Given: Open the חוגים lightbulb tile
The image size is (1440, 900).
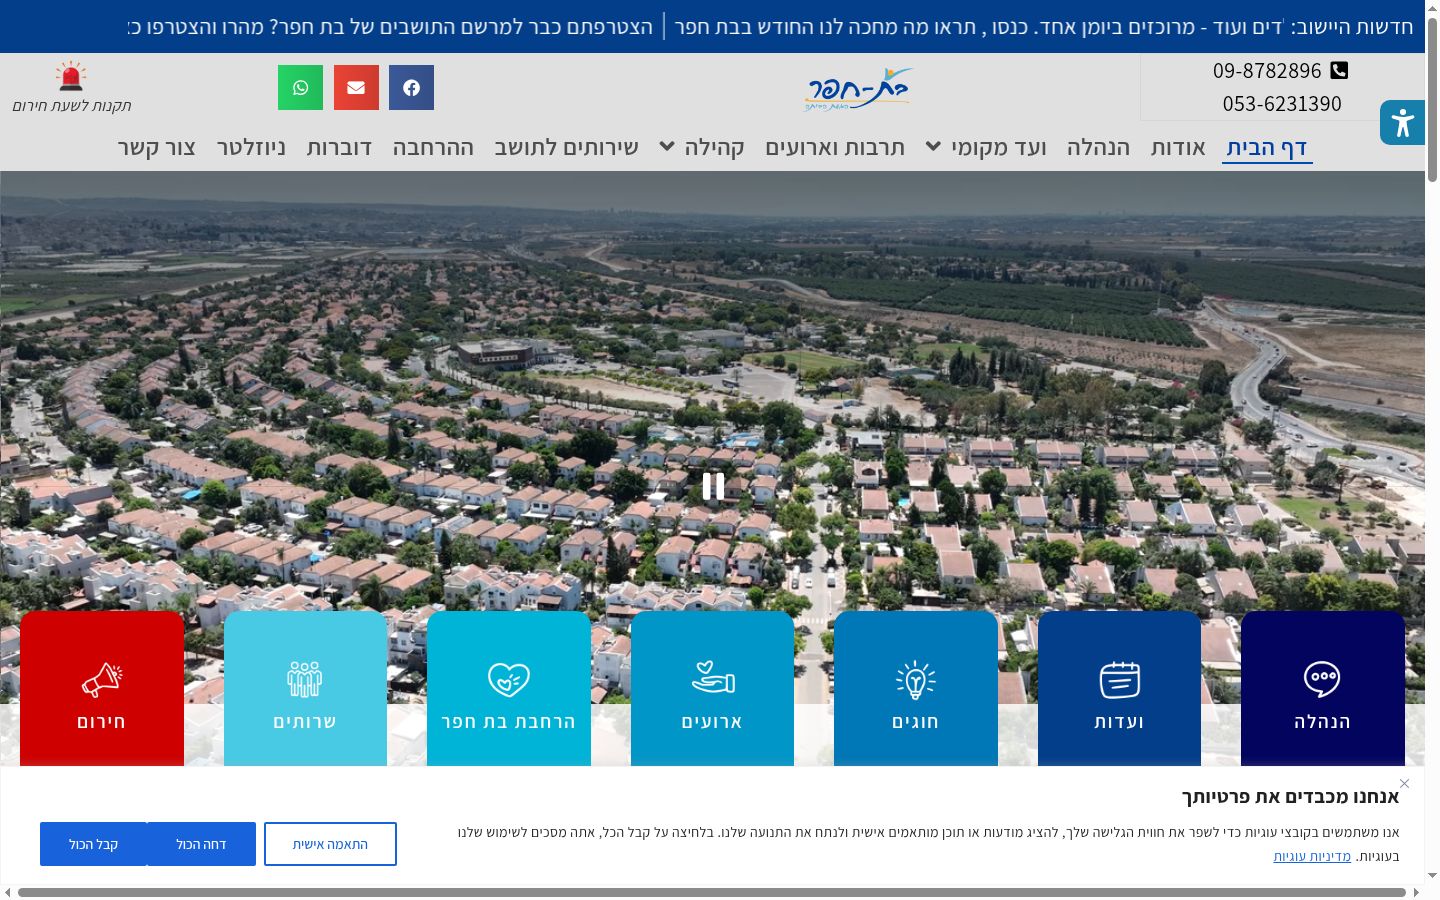Looking at the screenshot, I should tap(916, 689).
